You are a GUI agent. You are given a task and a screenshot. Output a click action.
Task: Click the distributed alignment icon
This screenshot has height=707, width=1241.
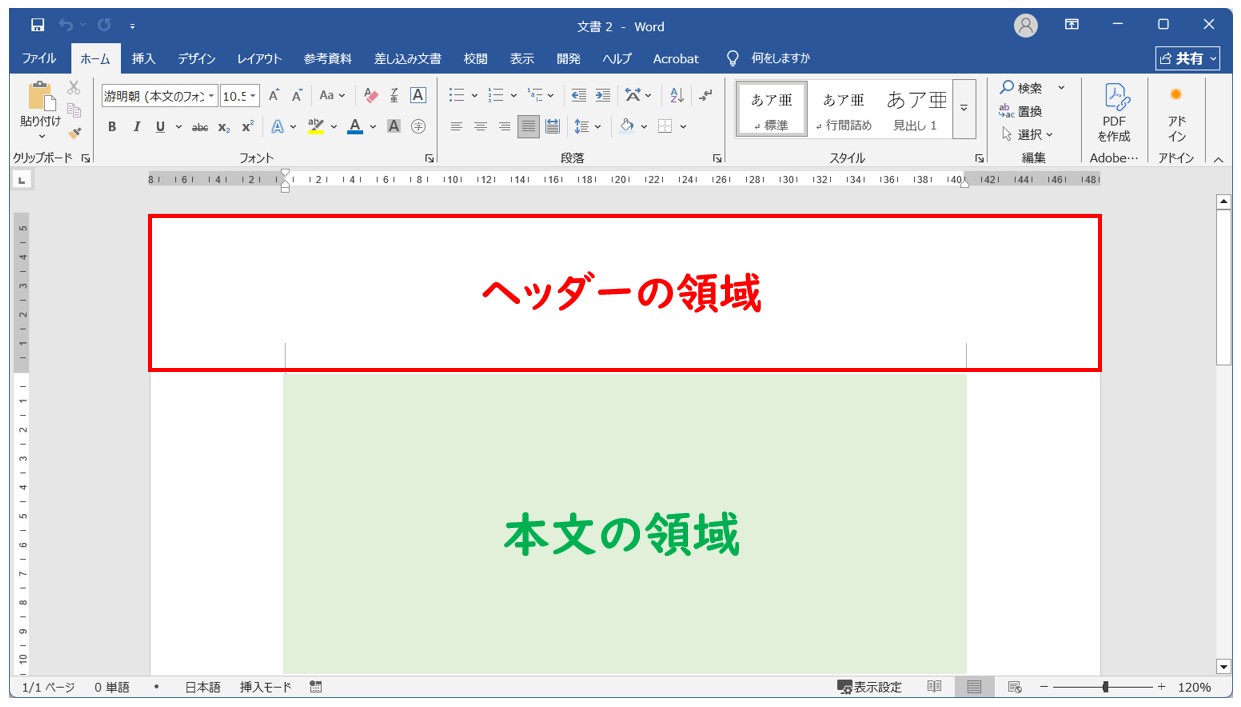[x=552, y=127]
